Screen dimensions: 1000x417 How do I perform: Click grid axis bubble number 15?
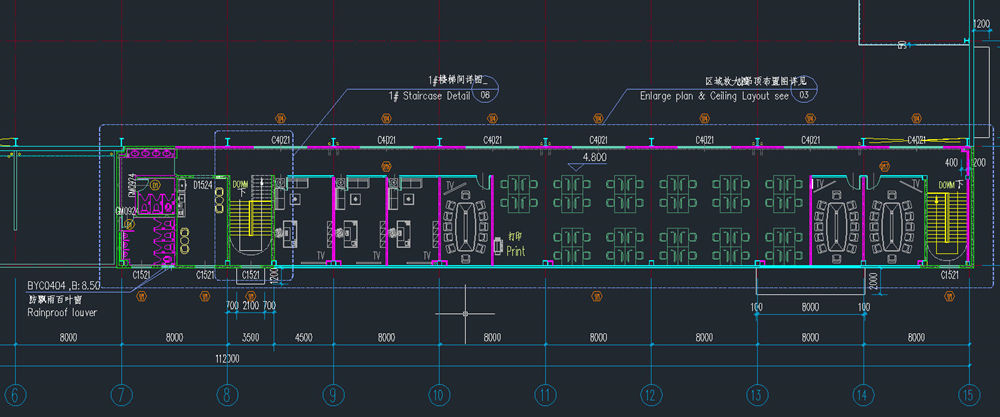[969, 395]
